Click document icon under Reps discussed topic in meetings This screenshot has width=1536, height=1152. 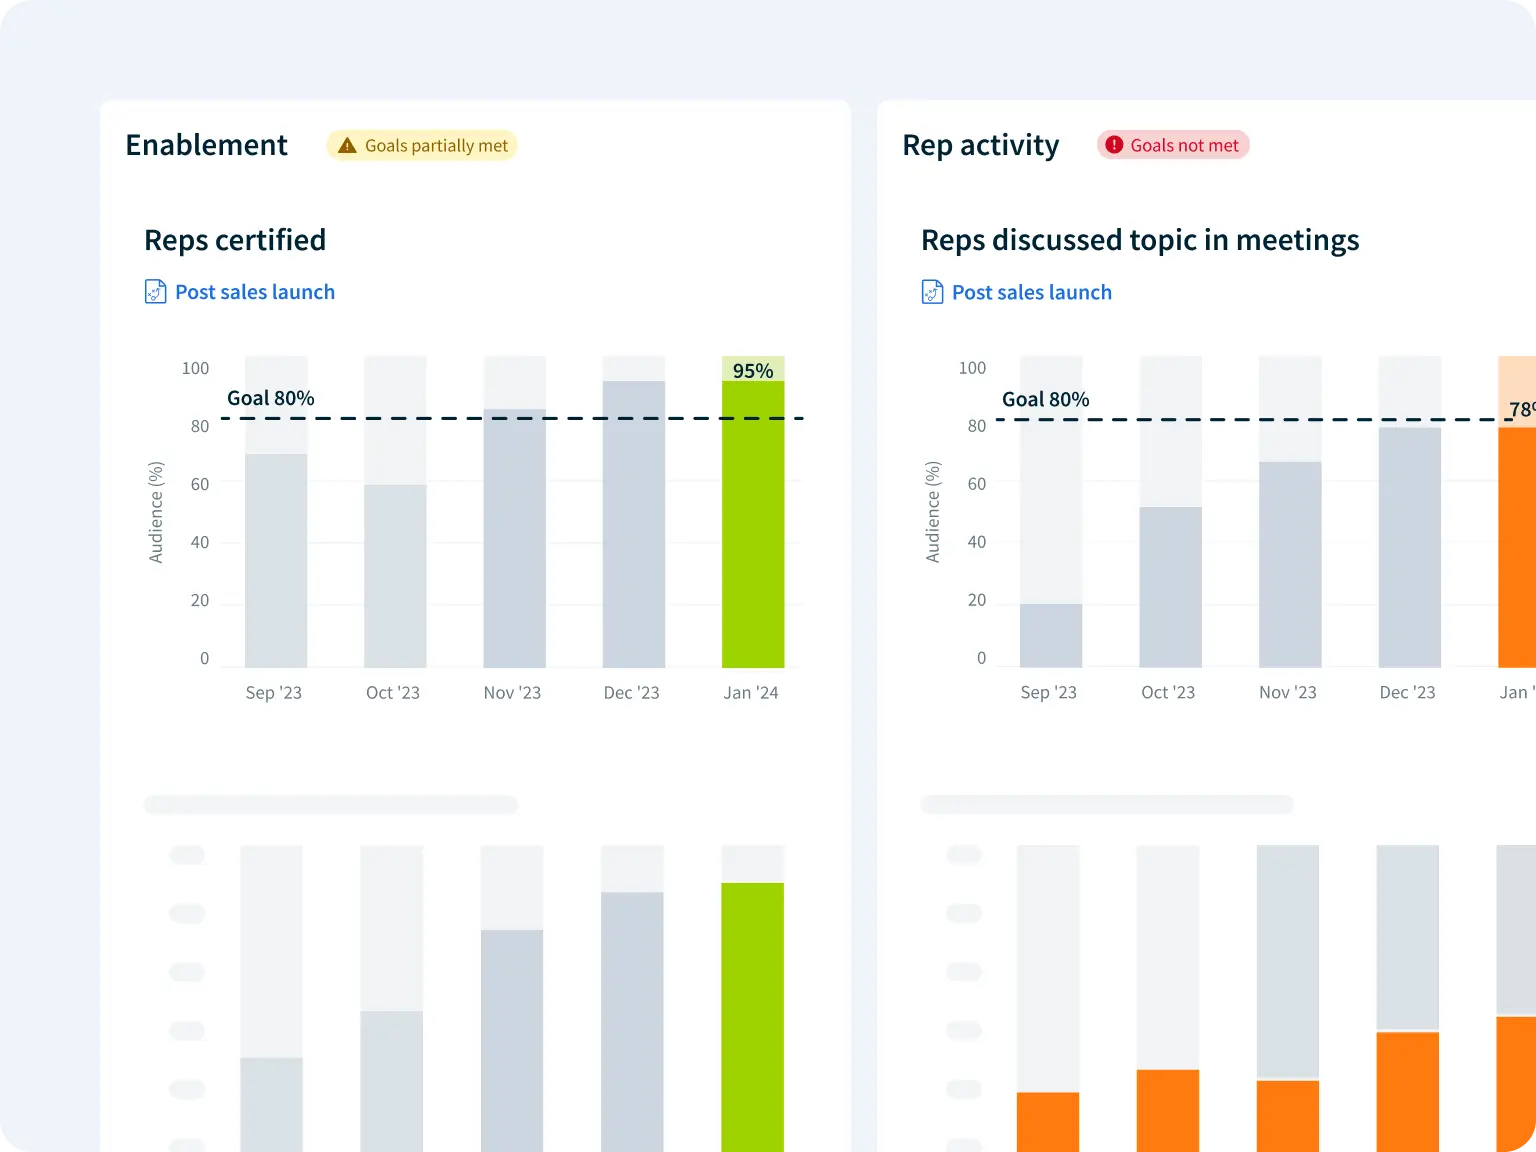click(932, 292)
